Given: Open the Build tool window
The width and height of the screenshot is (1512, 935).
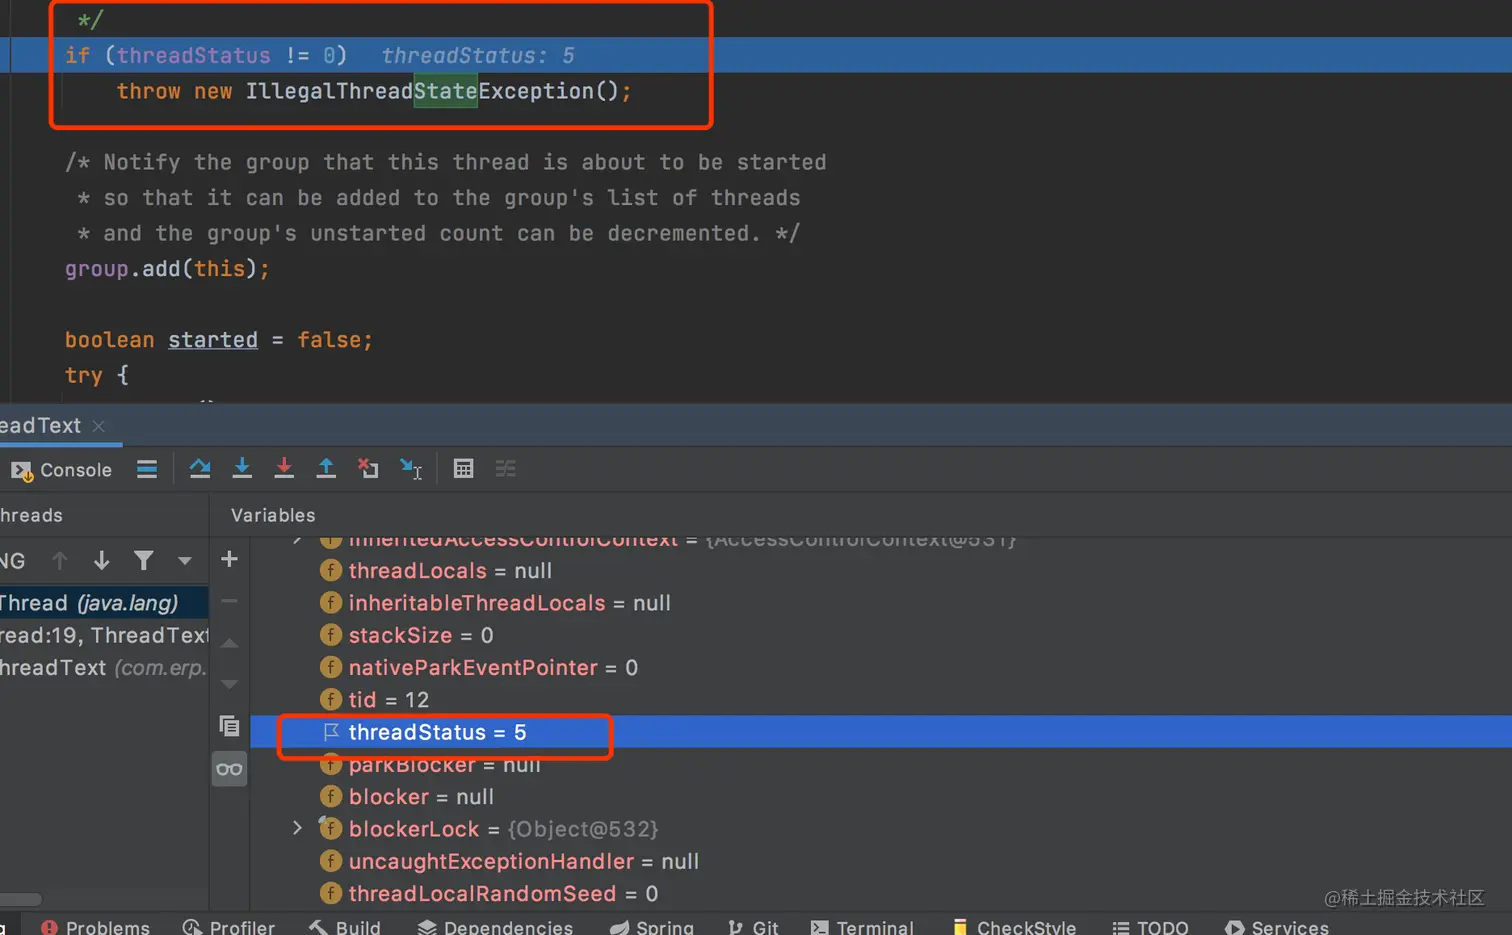Looking at the screenshot, I should (345, 927).
